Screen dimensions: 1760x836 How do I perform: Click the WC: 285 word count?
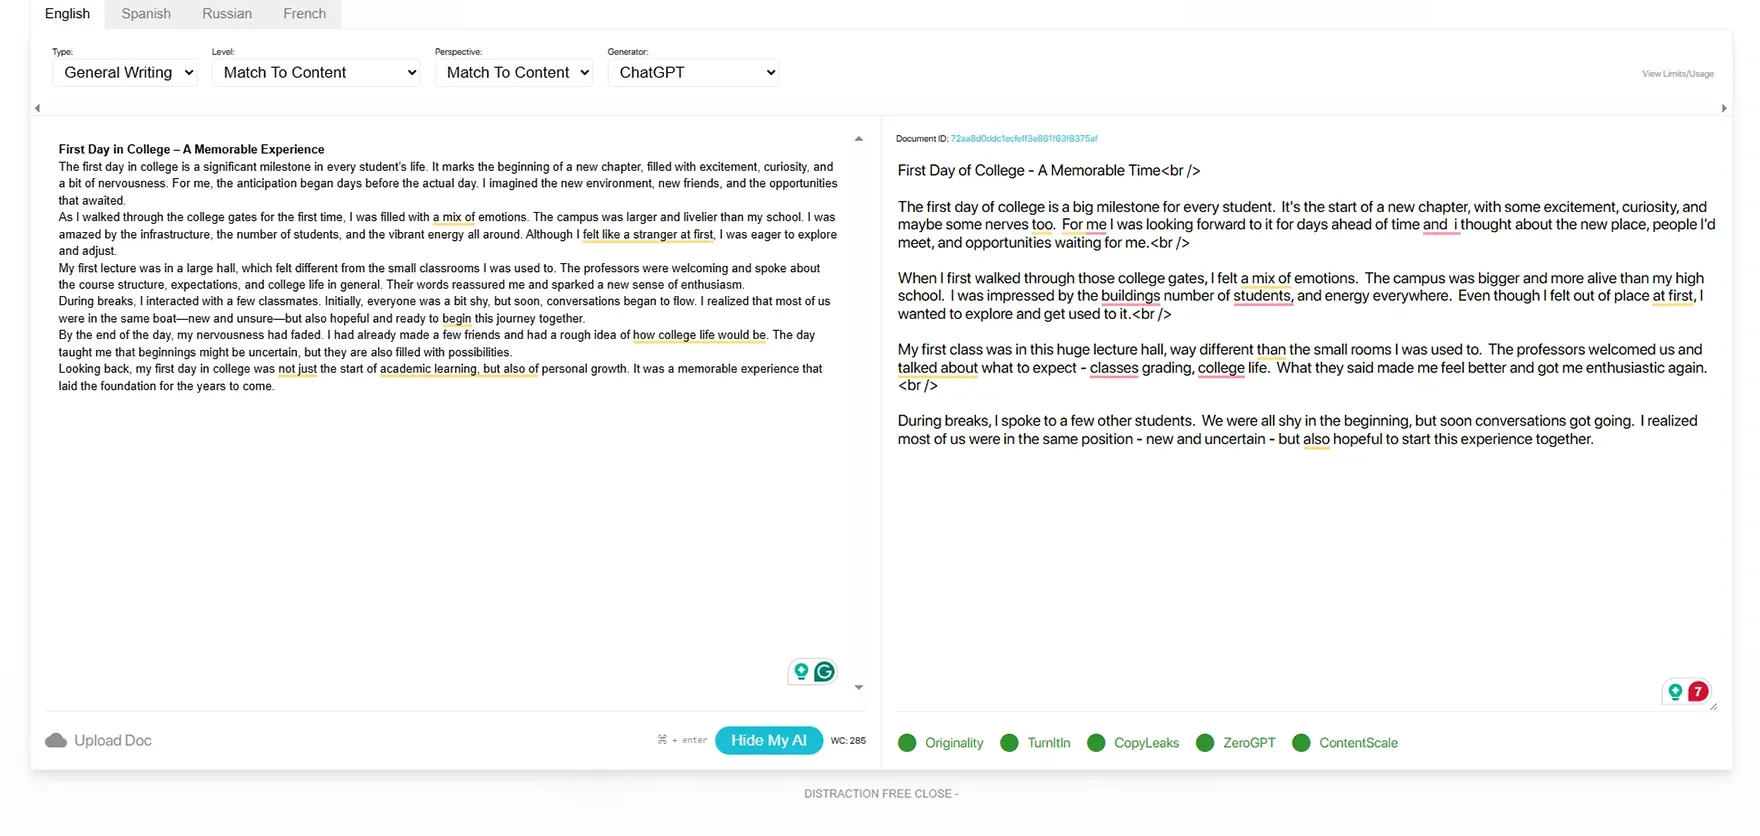tap(848, 741)
